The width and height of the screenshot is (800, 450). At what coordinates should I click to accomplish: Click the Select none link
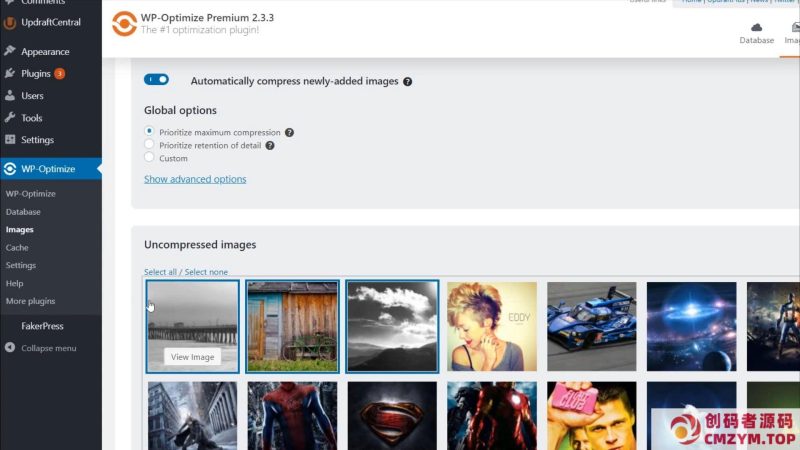coord(205,272)
